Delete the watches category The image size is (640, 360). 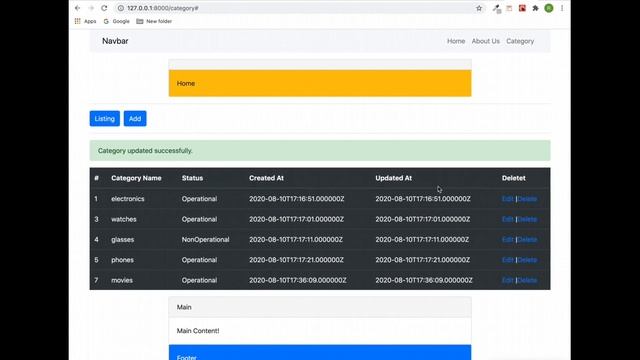coord(527,219)
